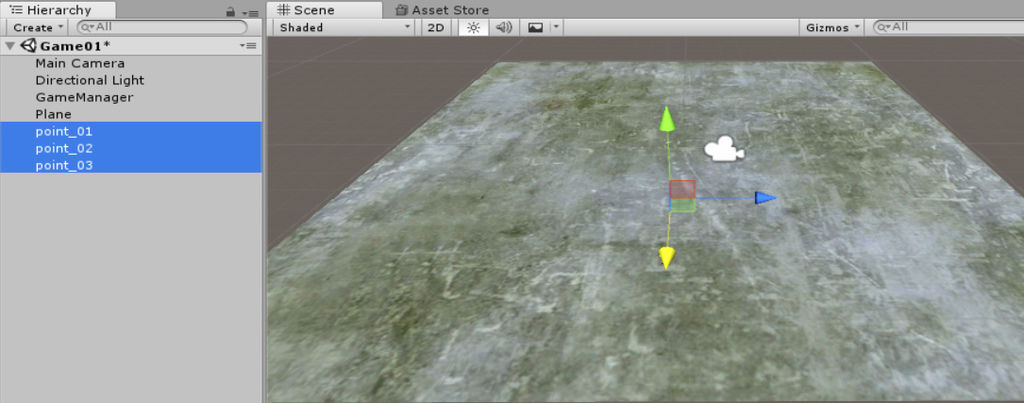
Task: Click the Hierarchy search field
Action: coord(162,27)
